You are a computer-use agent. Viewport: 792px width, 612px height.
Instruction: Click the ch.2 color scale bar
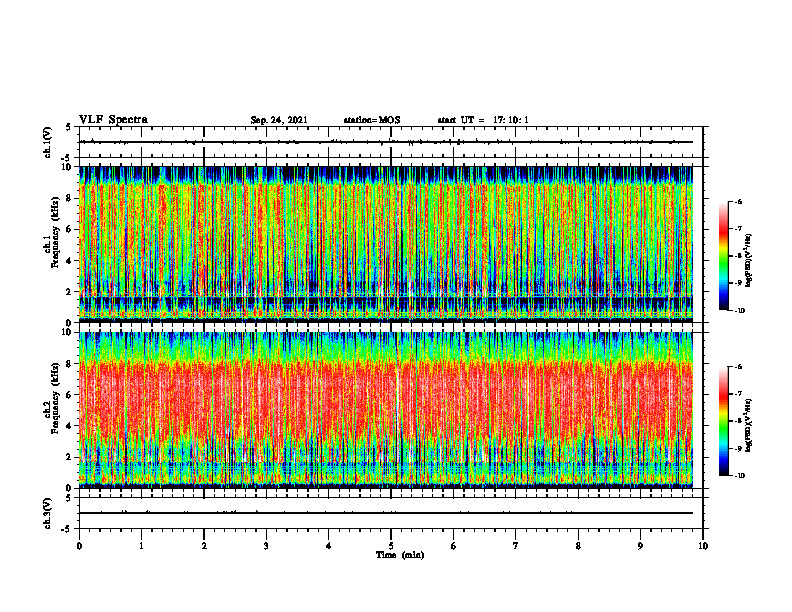[723, 421]
